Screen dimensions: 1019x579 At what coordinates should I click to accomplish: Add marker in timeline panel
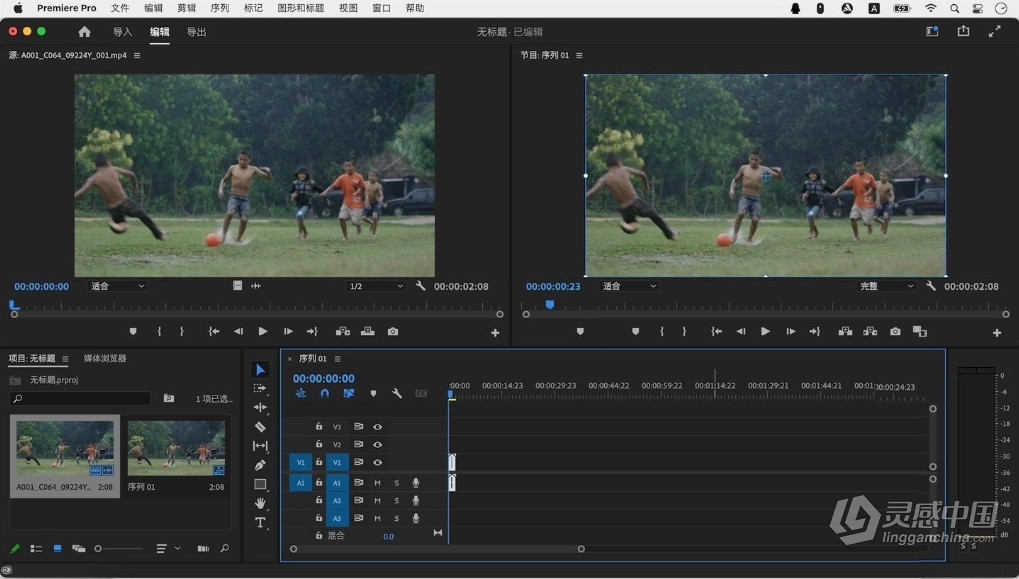(373, 393)
